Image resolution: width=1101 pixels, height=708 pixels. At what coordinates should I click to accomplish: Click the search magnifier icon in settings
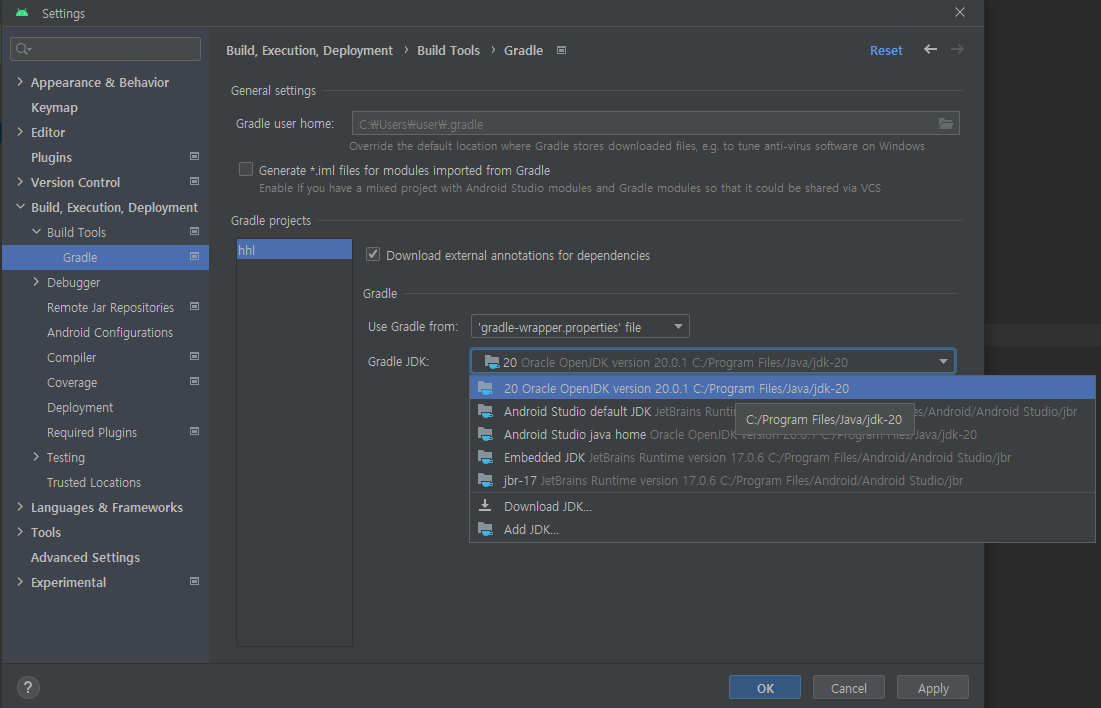click(x=23, y=48)
